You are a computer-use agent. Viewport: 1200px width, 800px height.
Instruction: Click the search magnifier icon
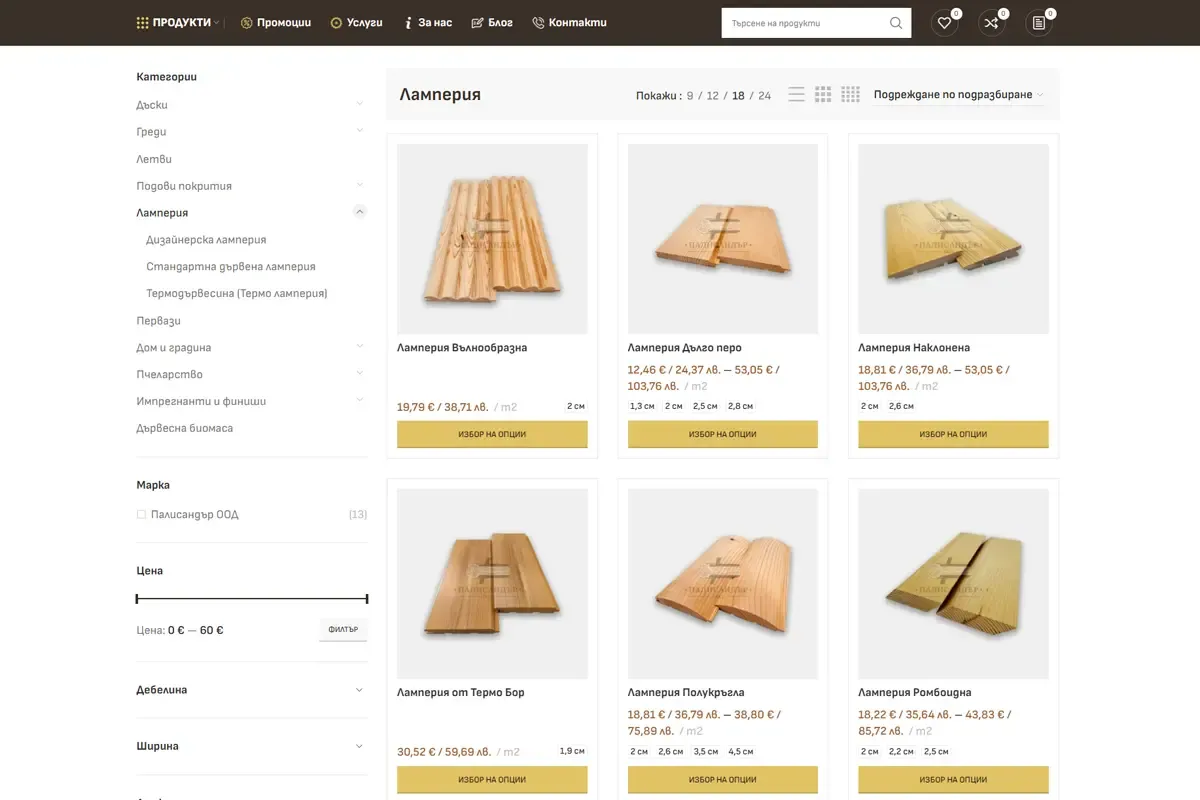[896, 23]
